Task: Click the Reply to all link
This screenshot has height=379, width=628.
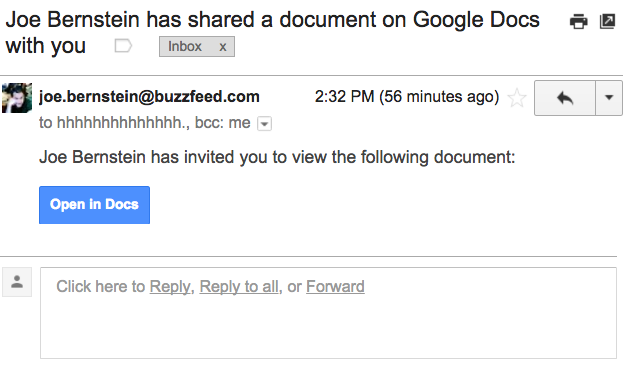Action: click(x=239, y=286)
